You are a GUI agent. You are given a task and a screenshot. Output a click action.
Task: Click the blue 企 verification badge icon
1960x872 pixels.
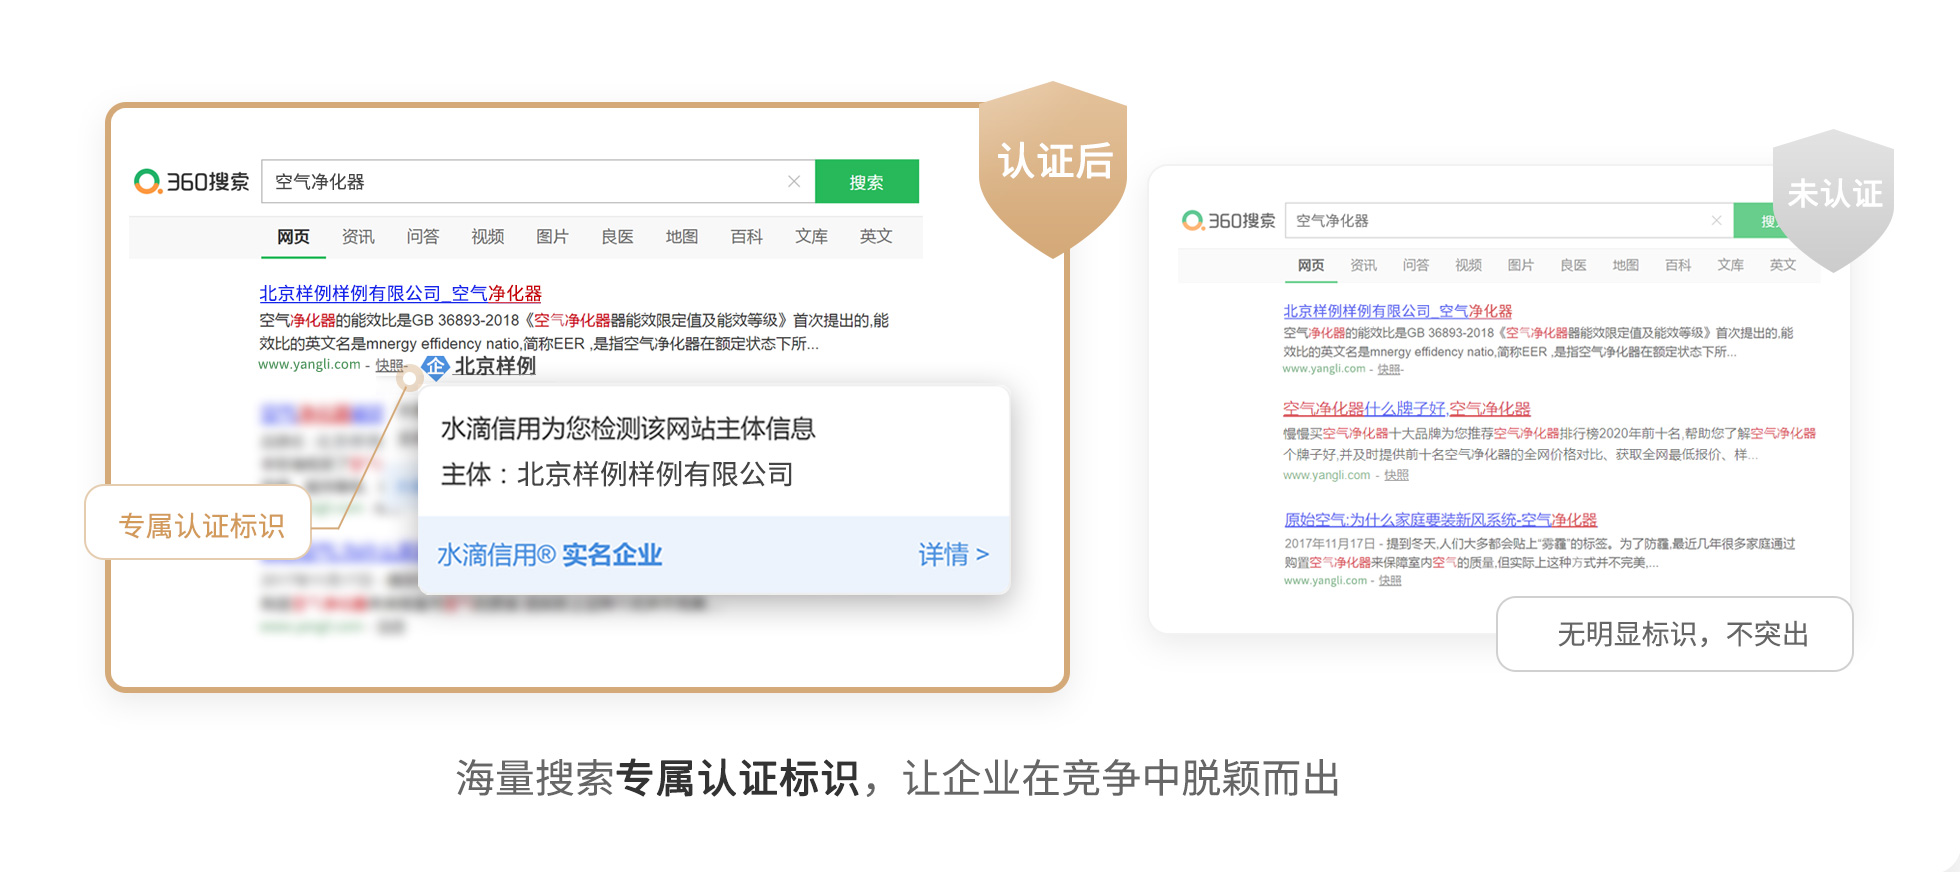pos(435,367)
